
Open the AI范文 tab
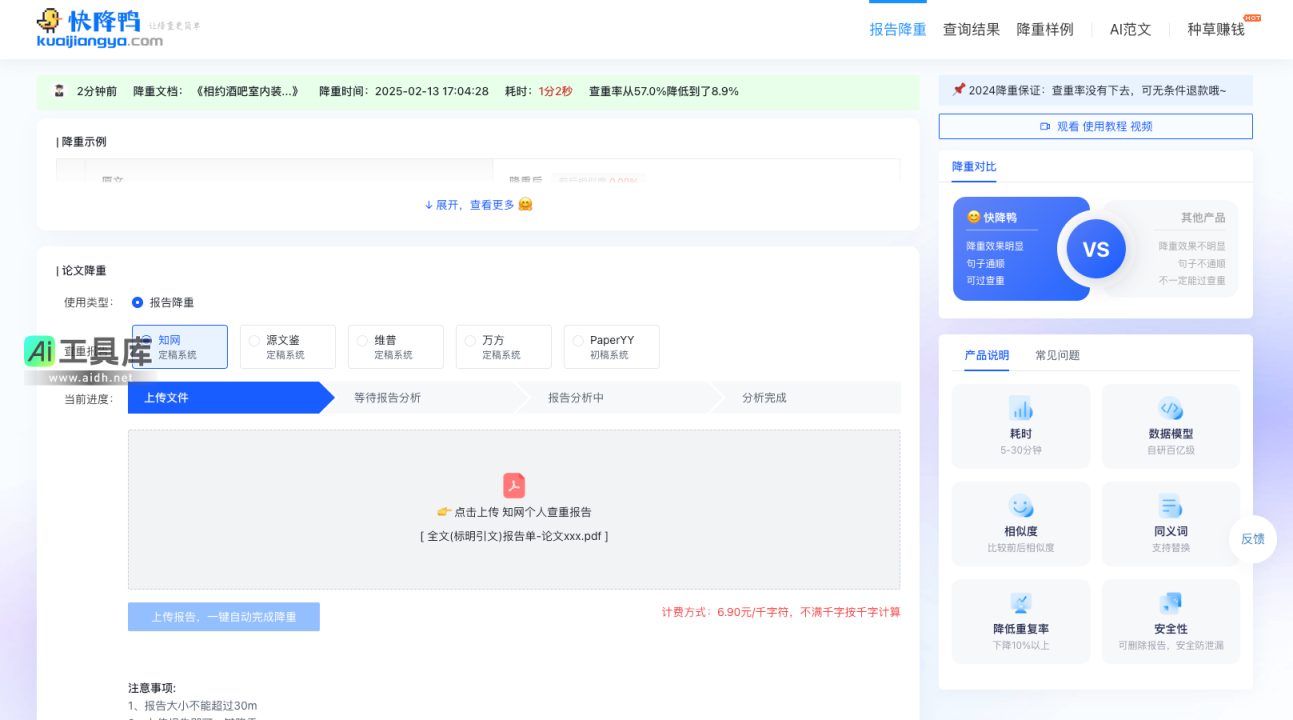1129,30
